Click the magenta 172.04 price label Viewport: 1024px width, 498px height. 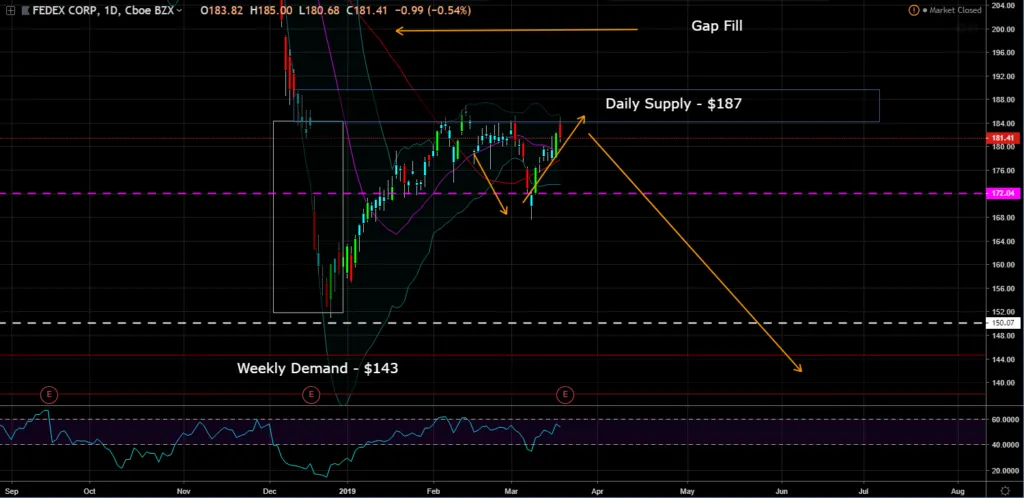coord(1001,193)
